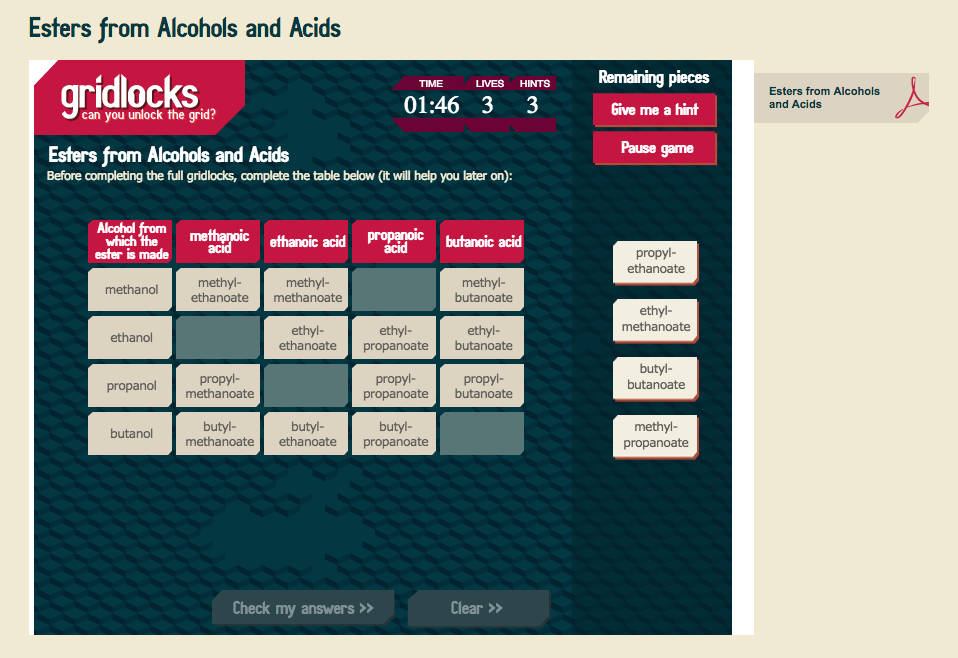Select the methanoic acid column header
Screen dimensions: 958x658
(x=217, y=241)
